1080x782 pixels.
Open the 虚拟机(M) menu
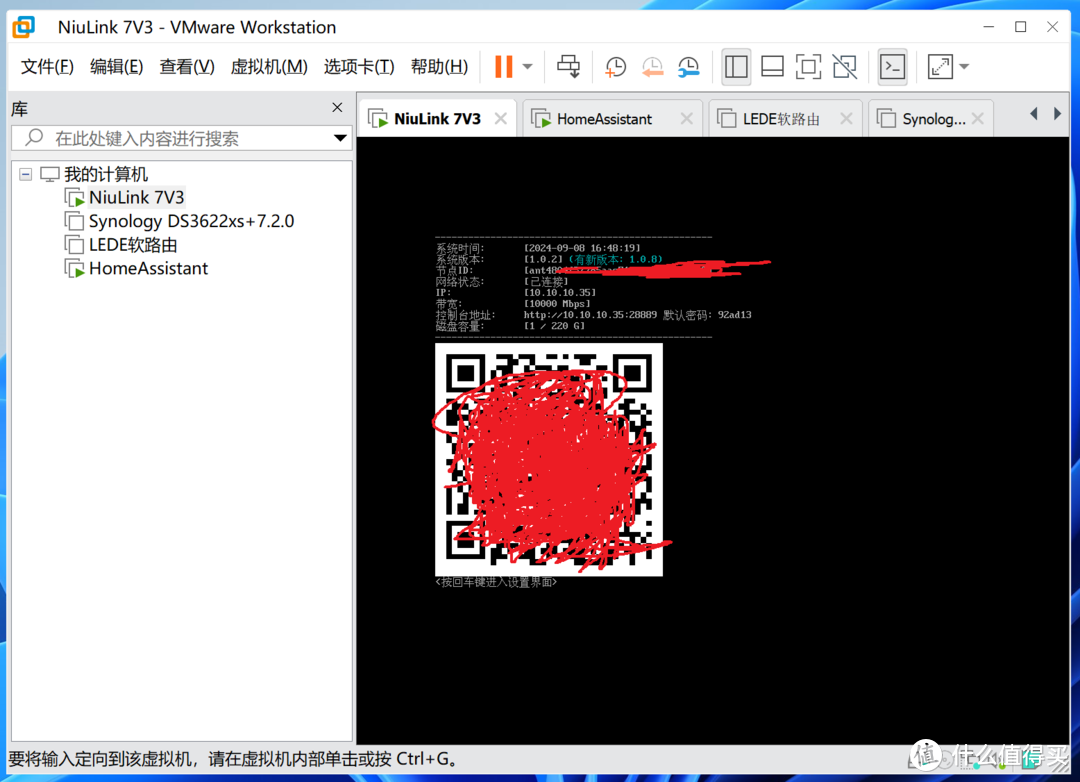tap(269, 67)
